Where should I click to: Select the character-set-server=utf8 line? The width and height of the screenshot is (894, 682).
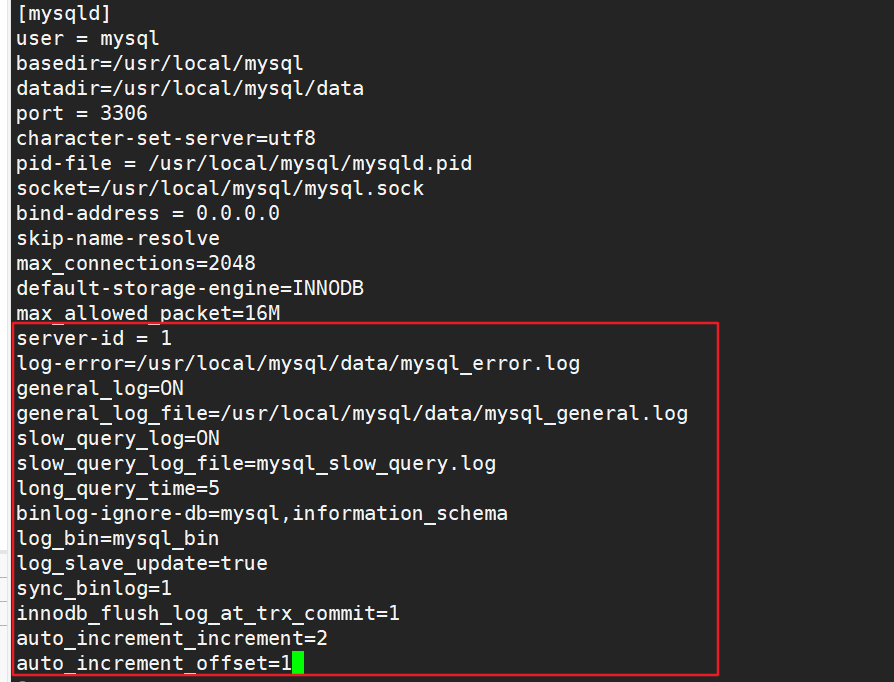[x=166, y=139]
